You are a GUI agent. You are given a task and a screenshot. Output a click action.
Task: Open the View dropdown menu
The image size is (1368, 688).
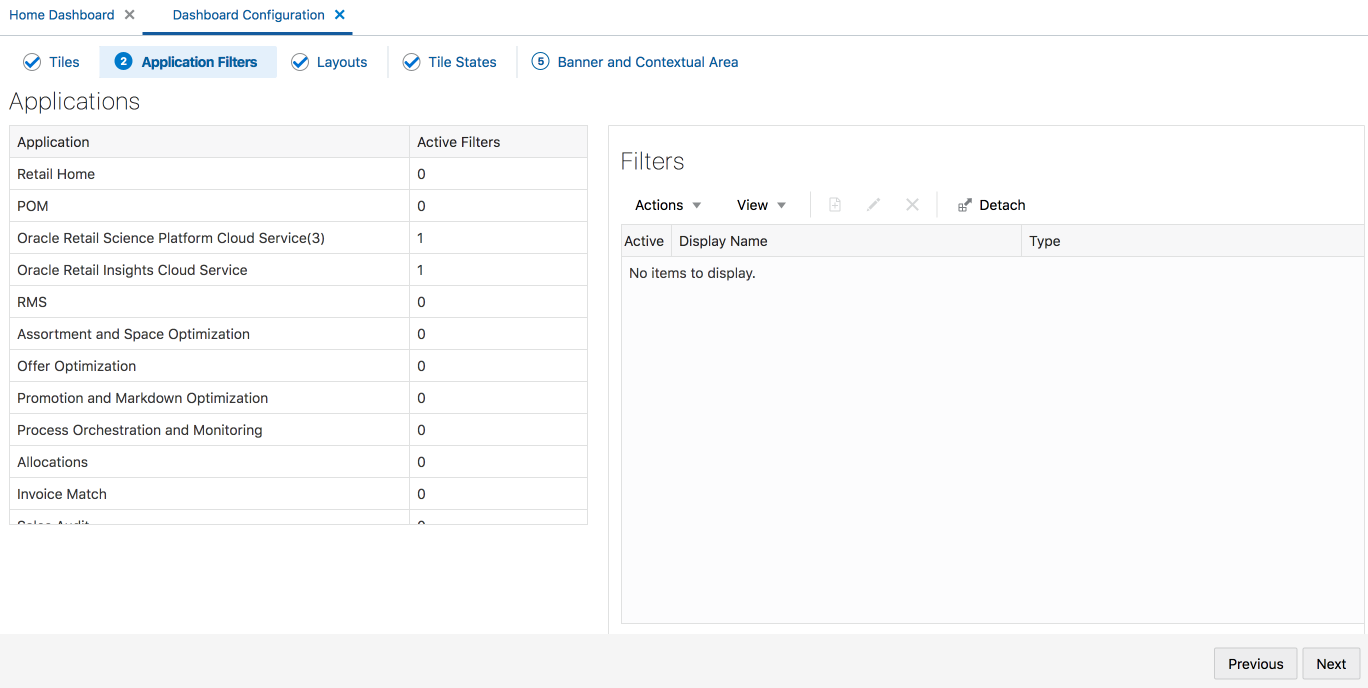(755, 204)
